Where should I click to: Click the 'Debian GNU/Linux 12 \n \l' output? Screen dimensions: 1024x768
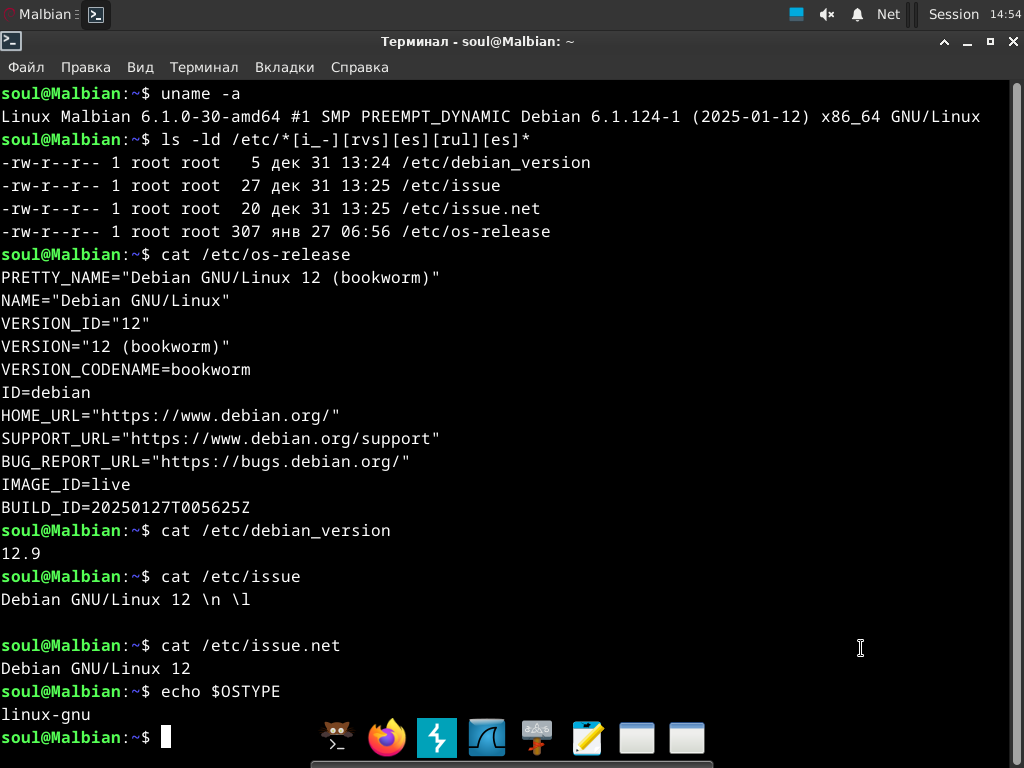click(125, 600)
